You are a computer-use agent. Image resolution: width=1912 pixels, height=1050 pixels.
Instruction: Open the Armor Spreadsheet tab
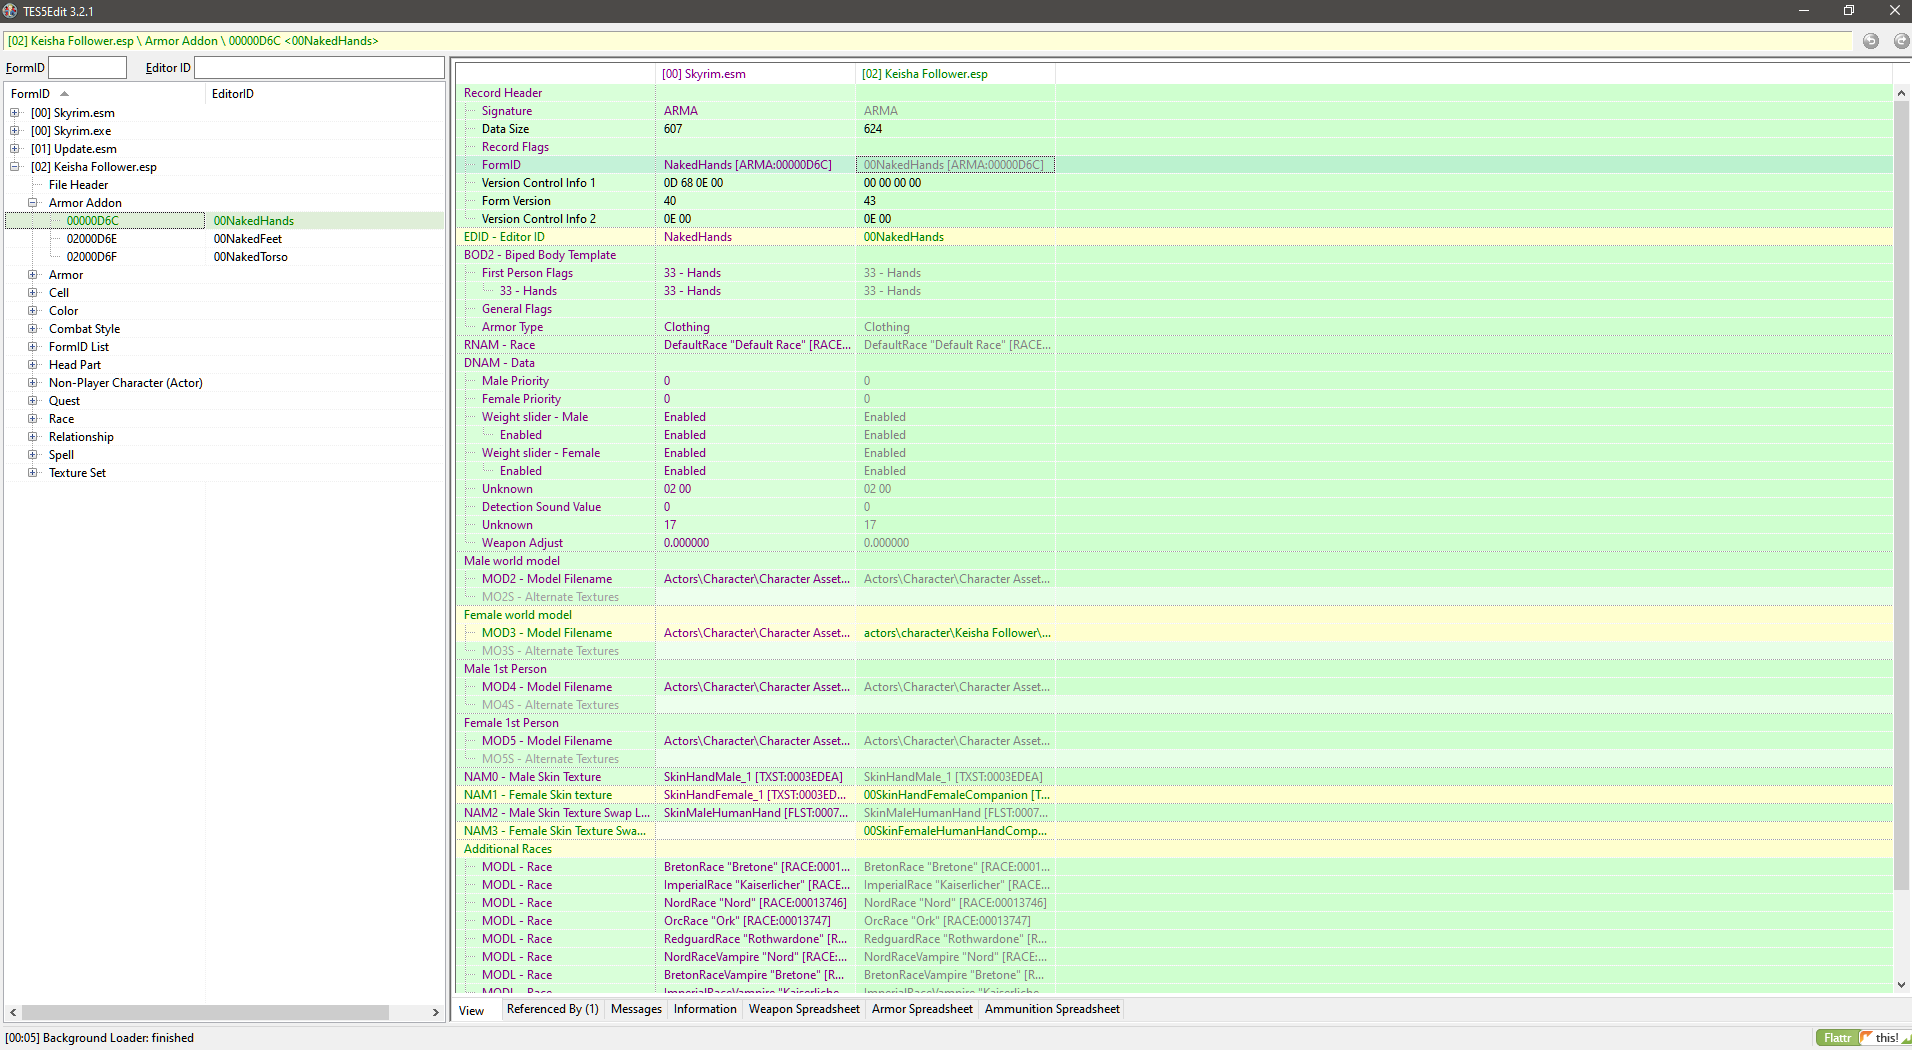922,1009
